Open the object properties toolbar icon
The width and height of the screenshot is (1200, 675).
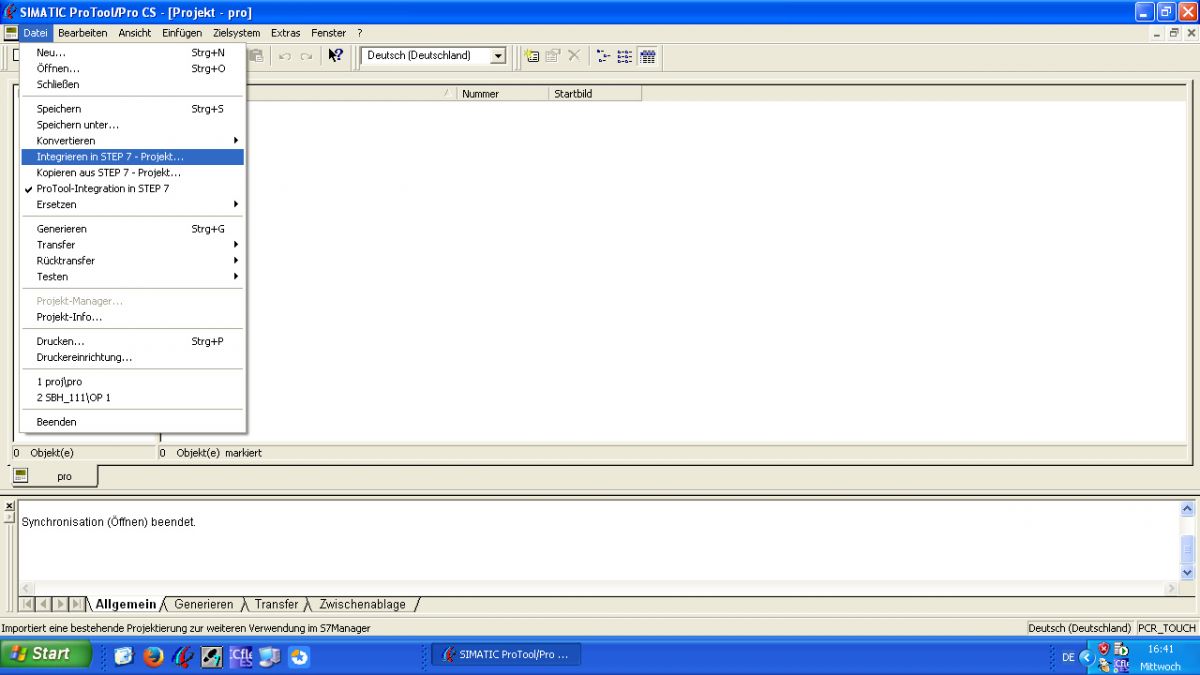tap(552, 56)
